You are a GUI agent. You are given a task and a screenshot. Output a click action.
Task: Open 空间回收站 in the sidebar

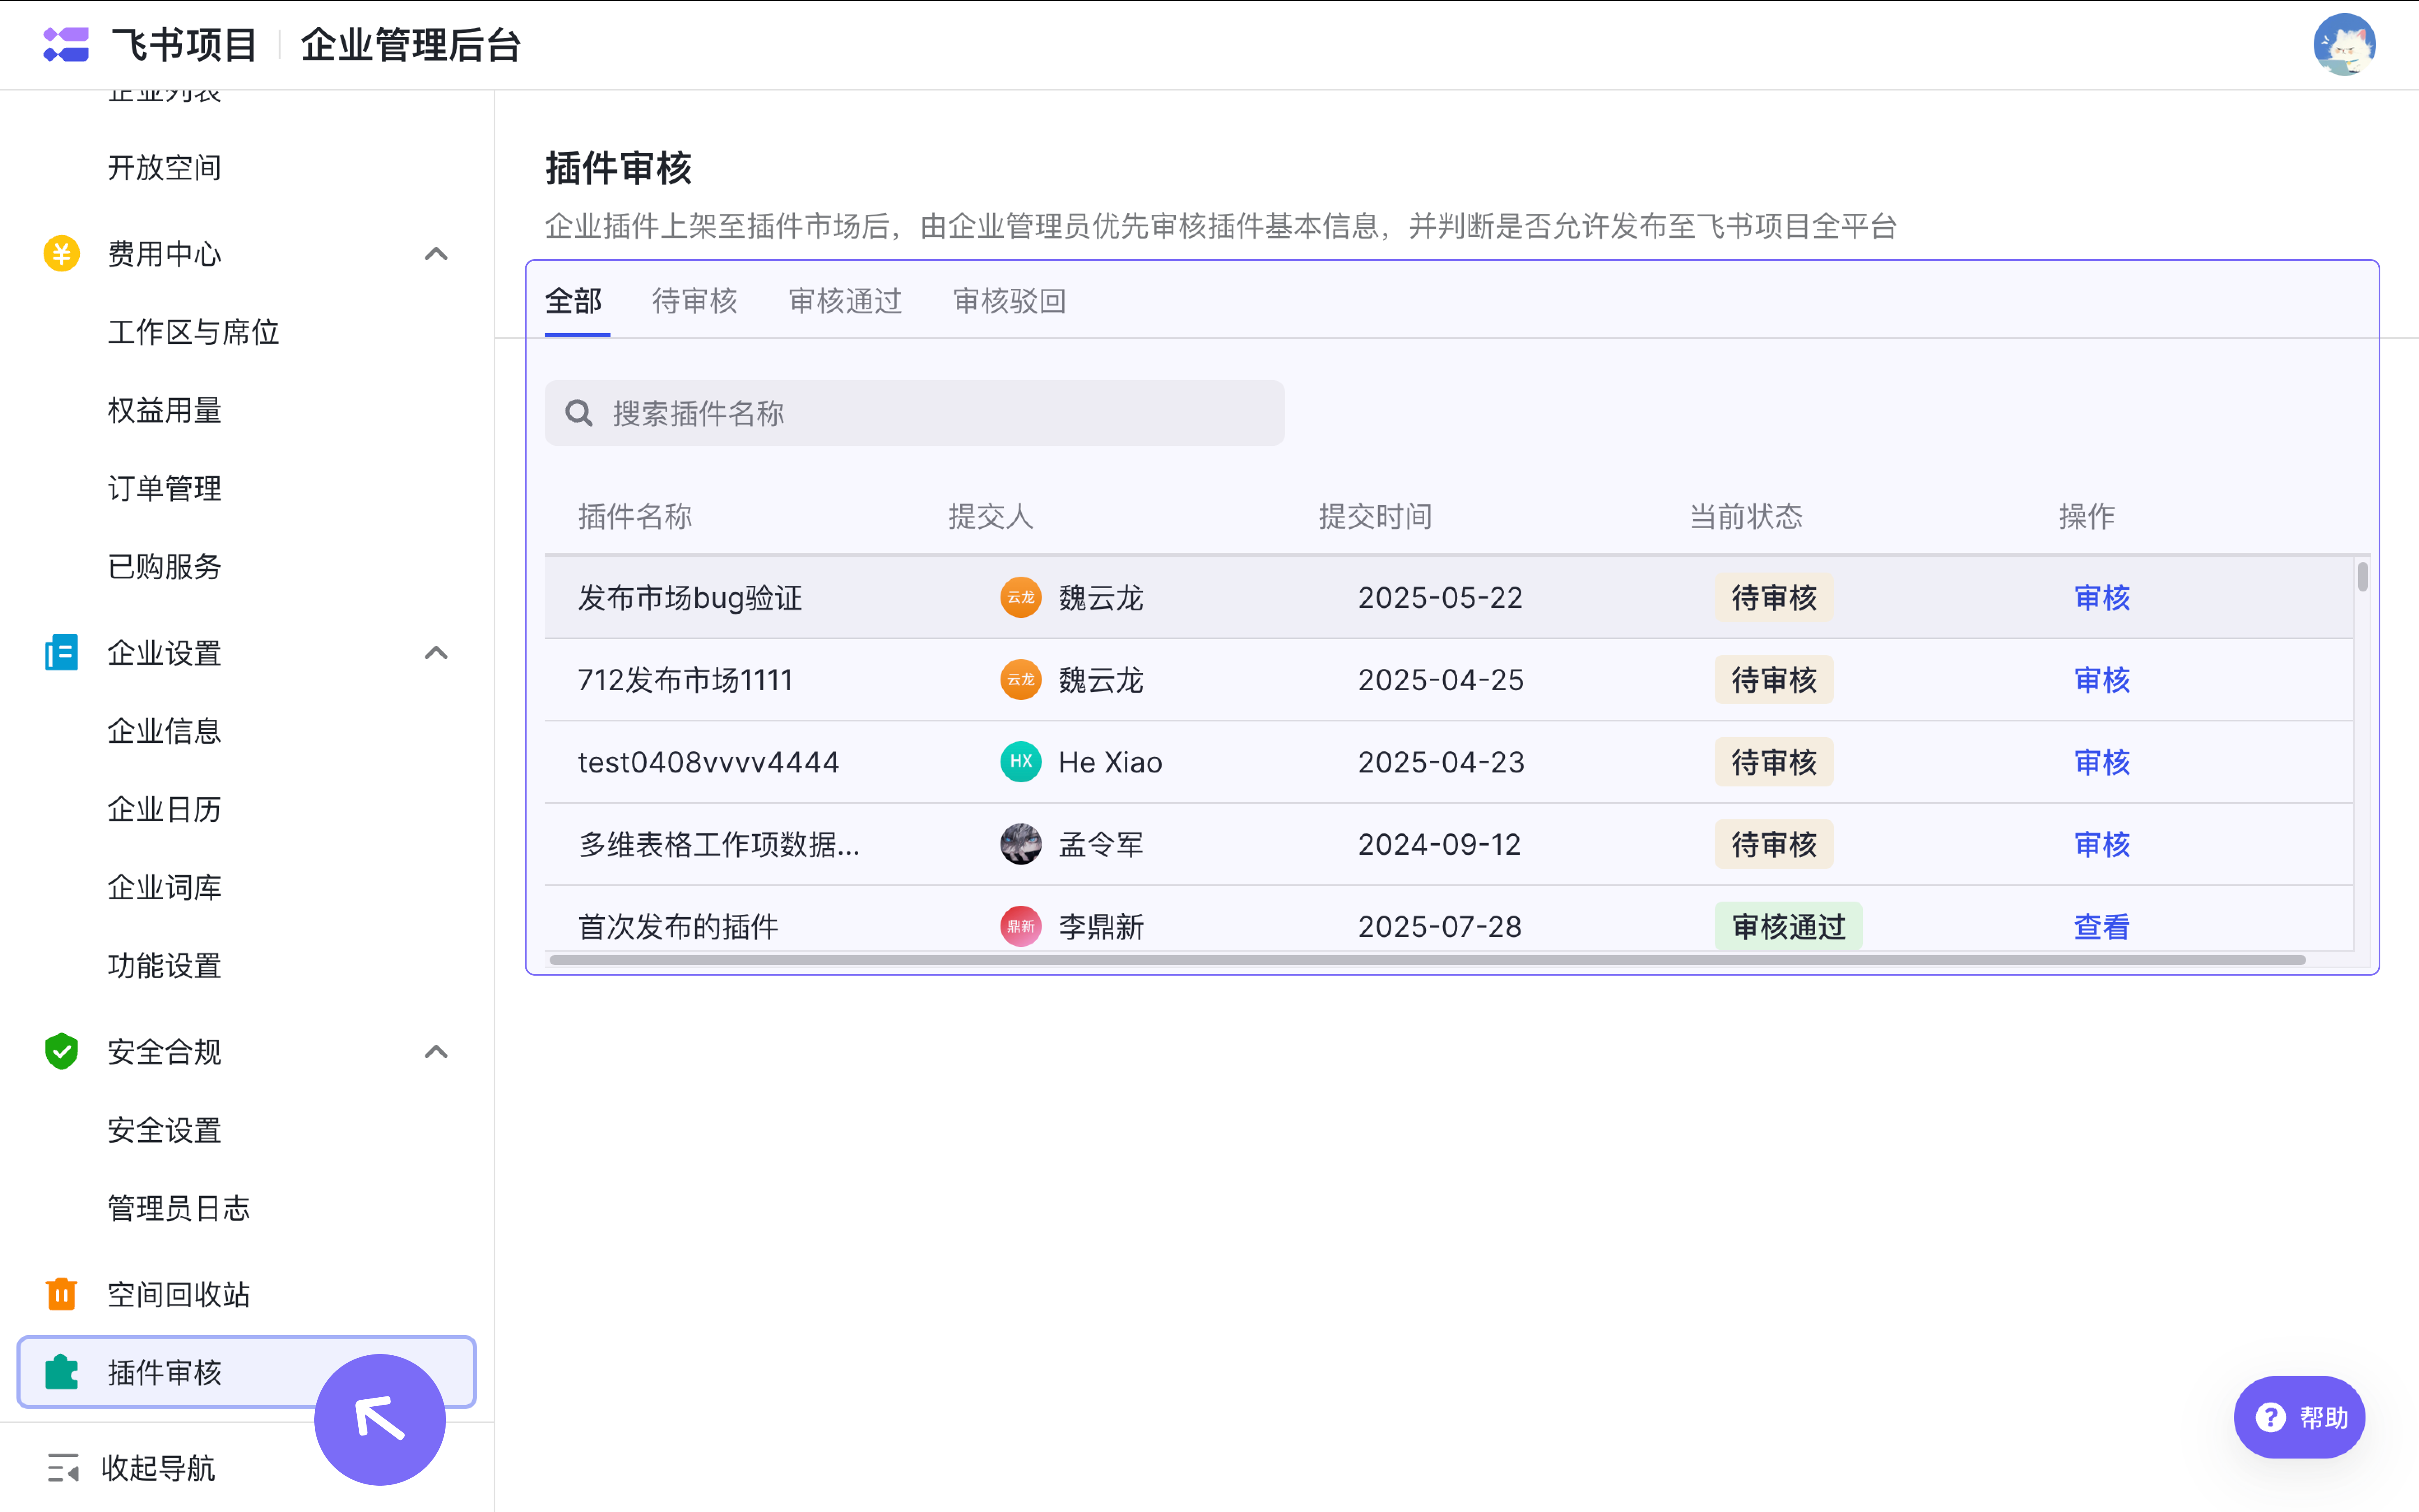(179, 1294)
